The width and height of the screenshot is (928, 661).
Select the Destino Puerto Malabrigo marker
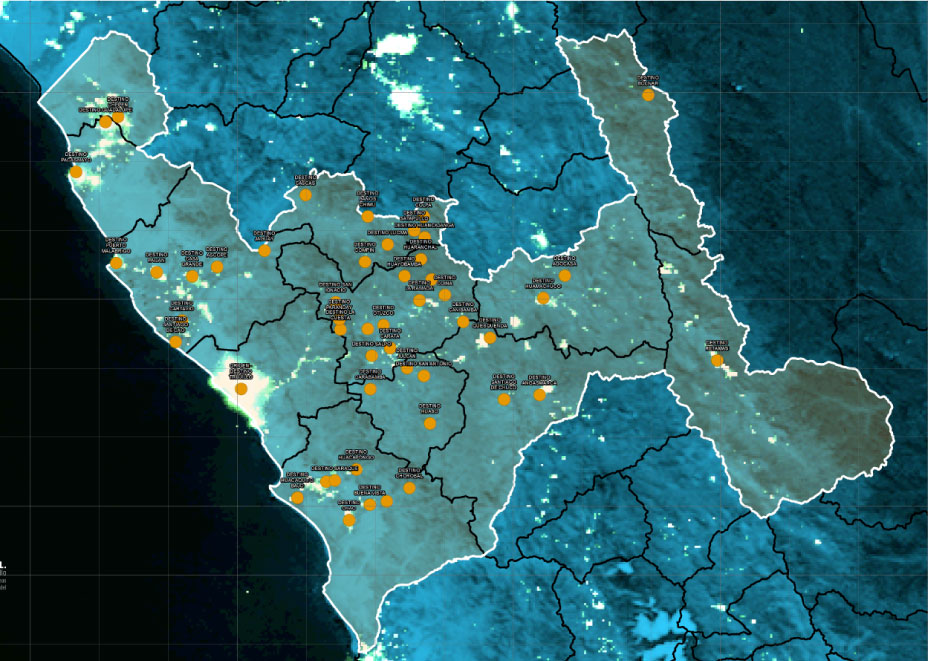[x=116, y=263]
